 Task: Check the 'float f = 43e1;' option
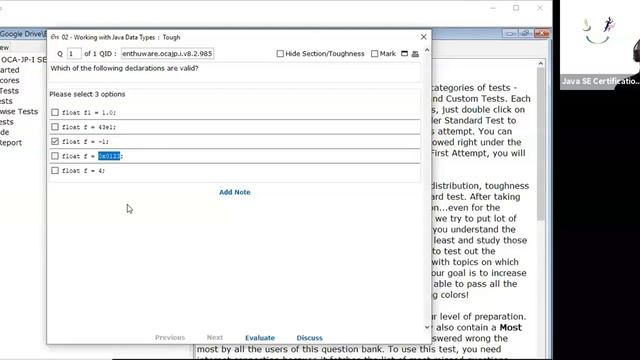(x=55, y=127)
